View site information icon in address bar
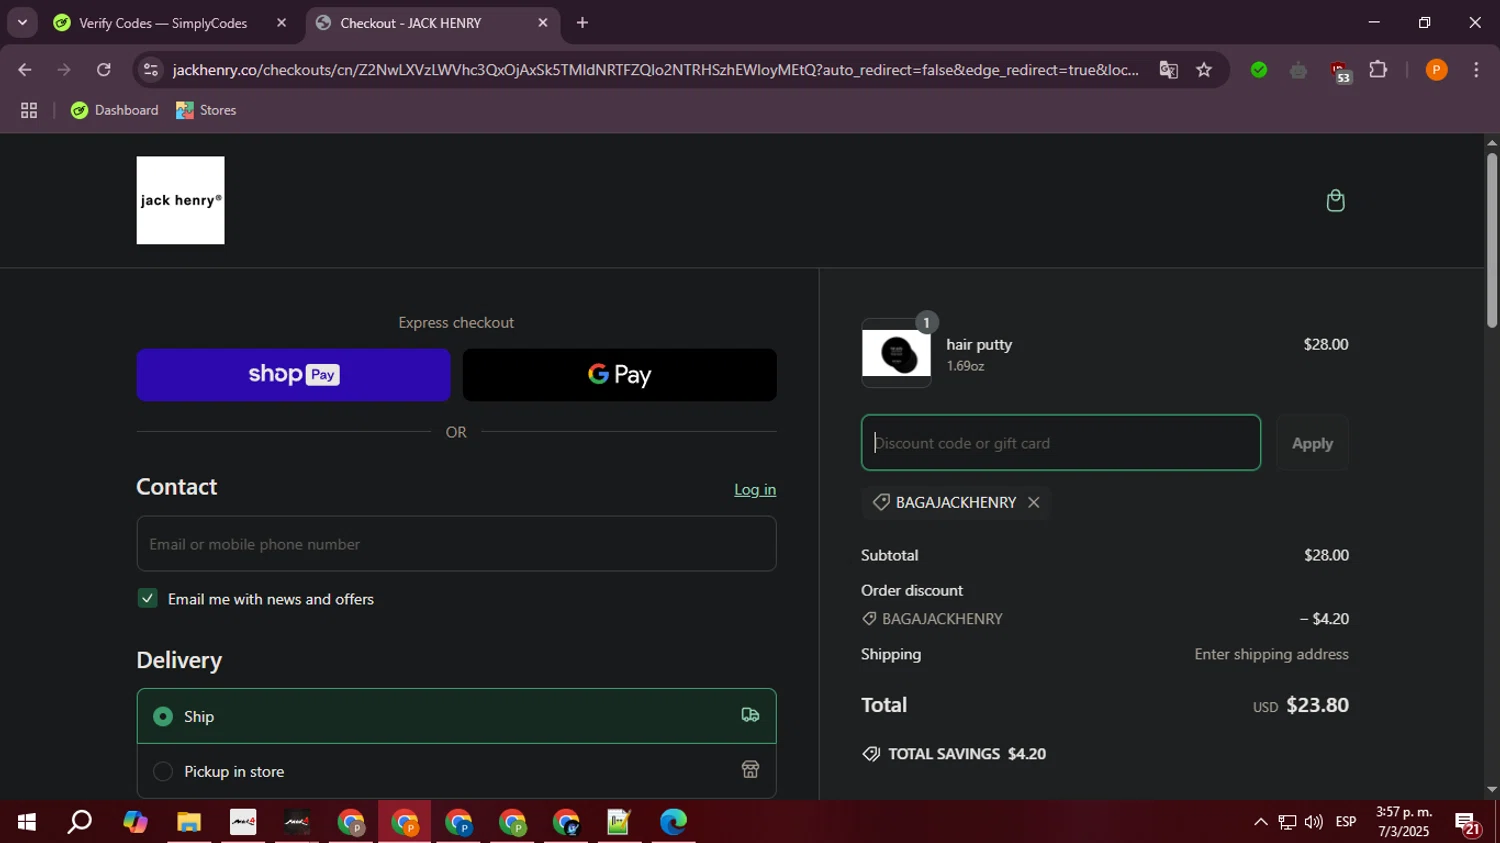 [x=151, y=70]
